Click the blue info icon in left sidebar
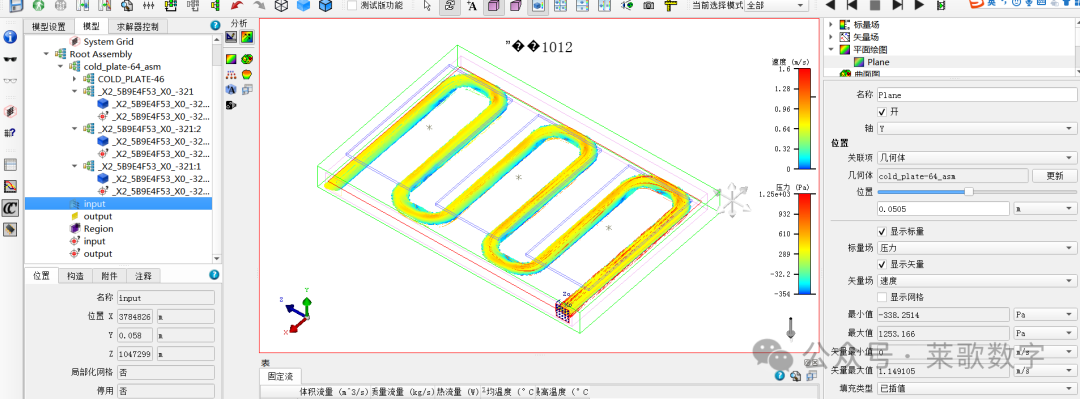1080x399 pixels. (x=10, y=37)
